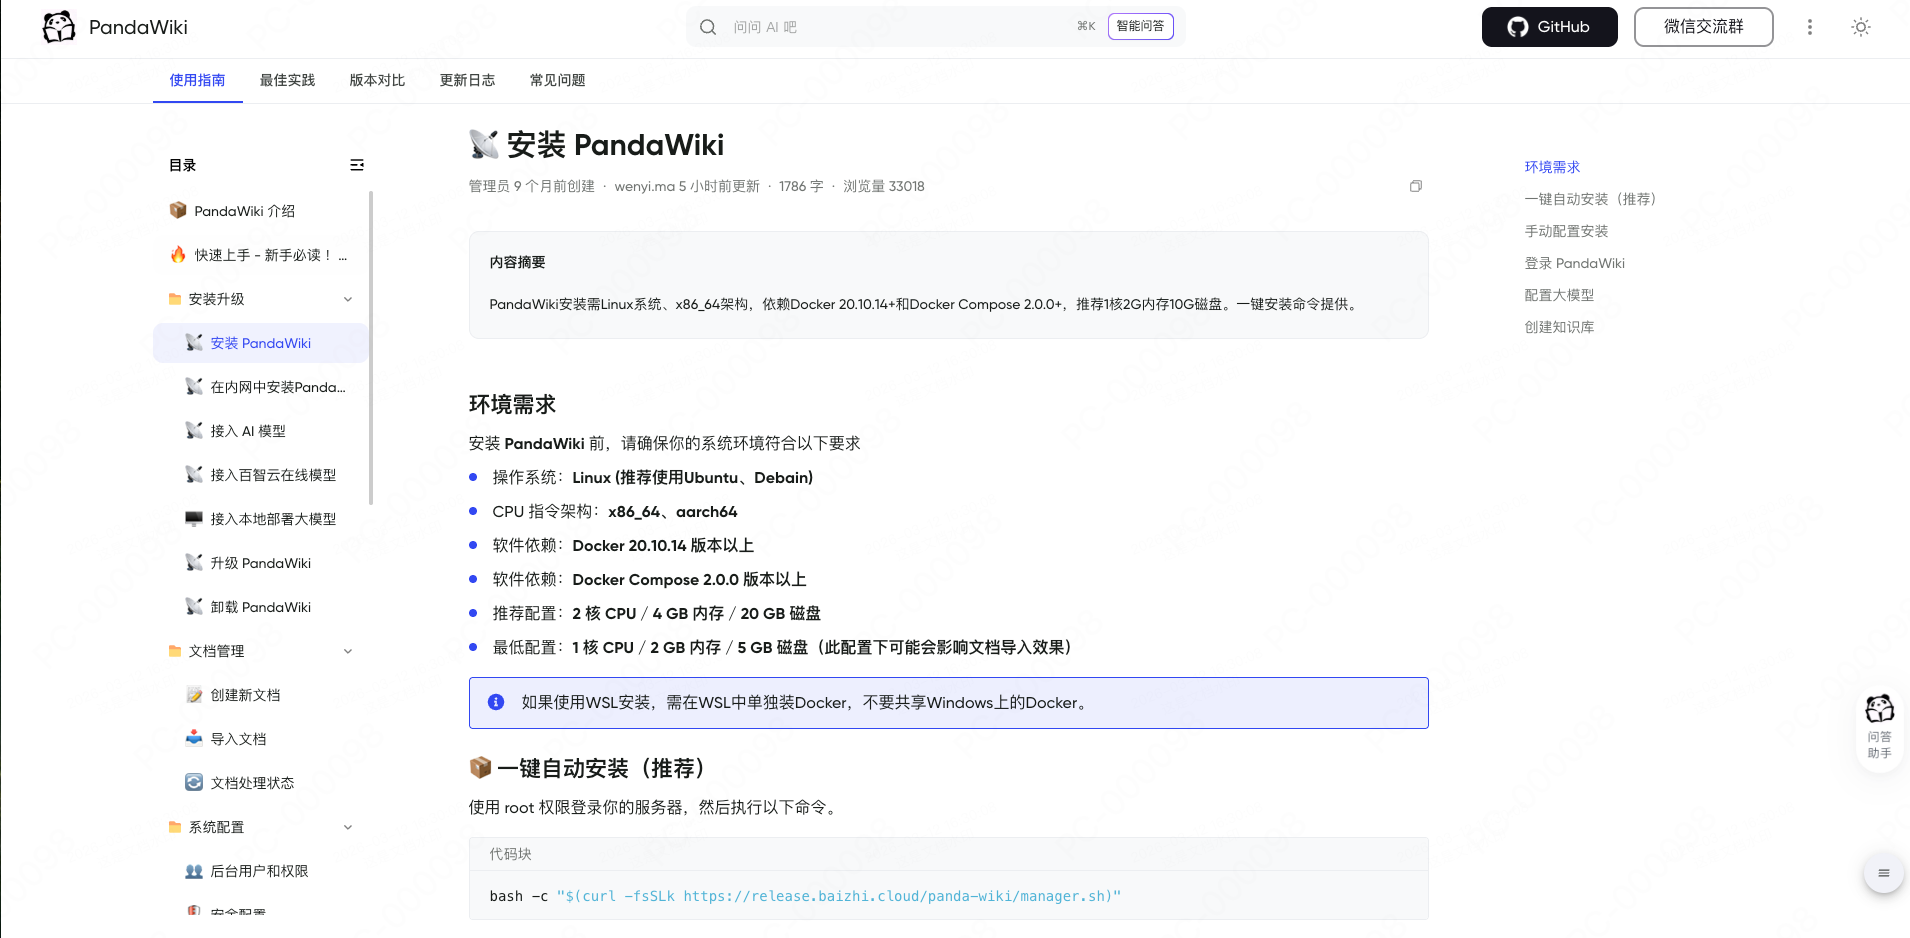1910x938 pixels.
Task: Collapse the 安装升级 folder chevron
Action: [348, 299]
